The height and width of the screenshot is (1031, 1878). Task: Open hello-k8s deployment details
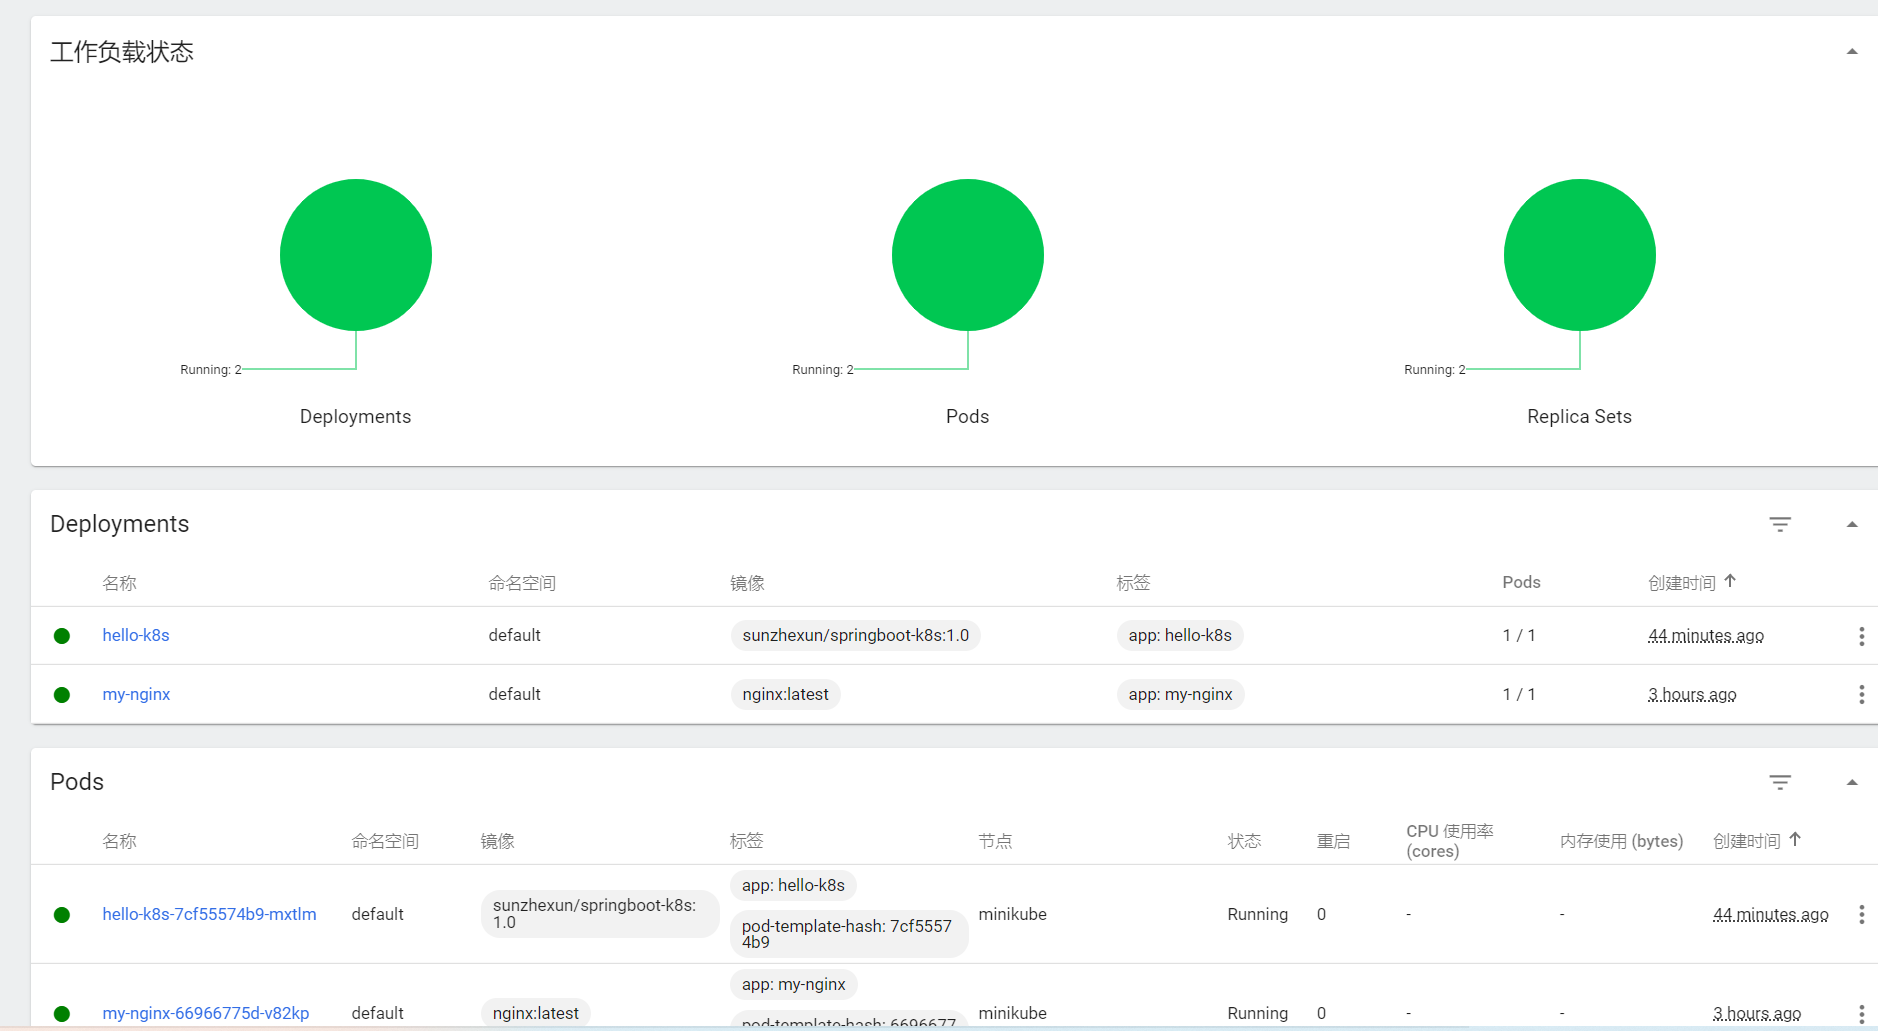tap(136, 635)
